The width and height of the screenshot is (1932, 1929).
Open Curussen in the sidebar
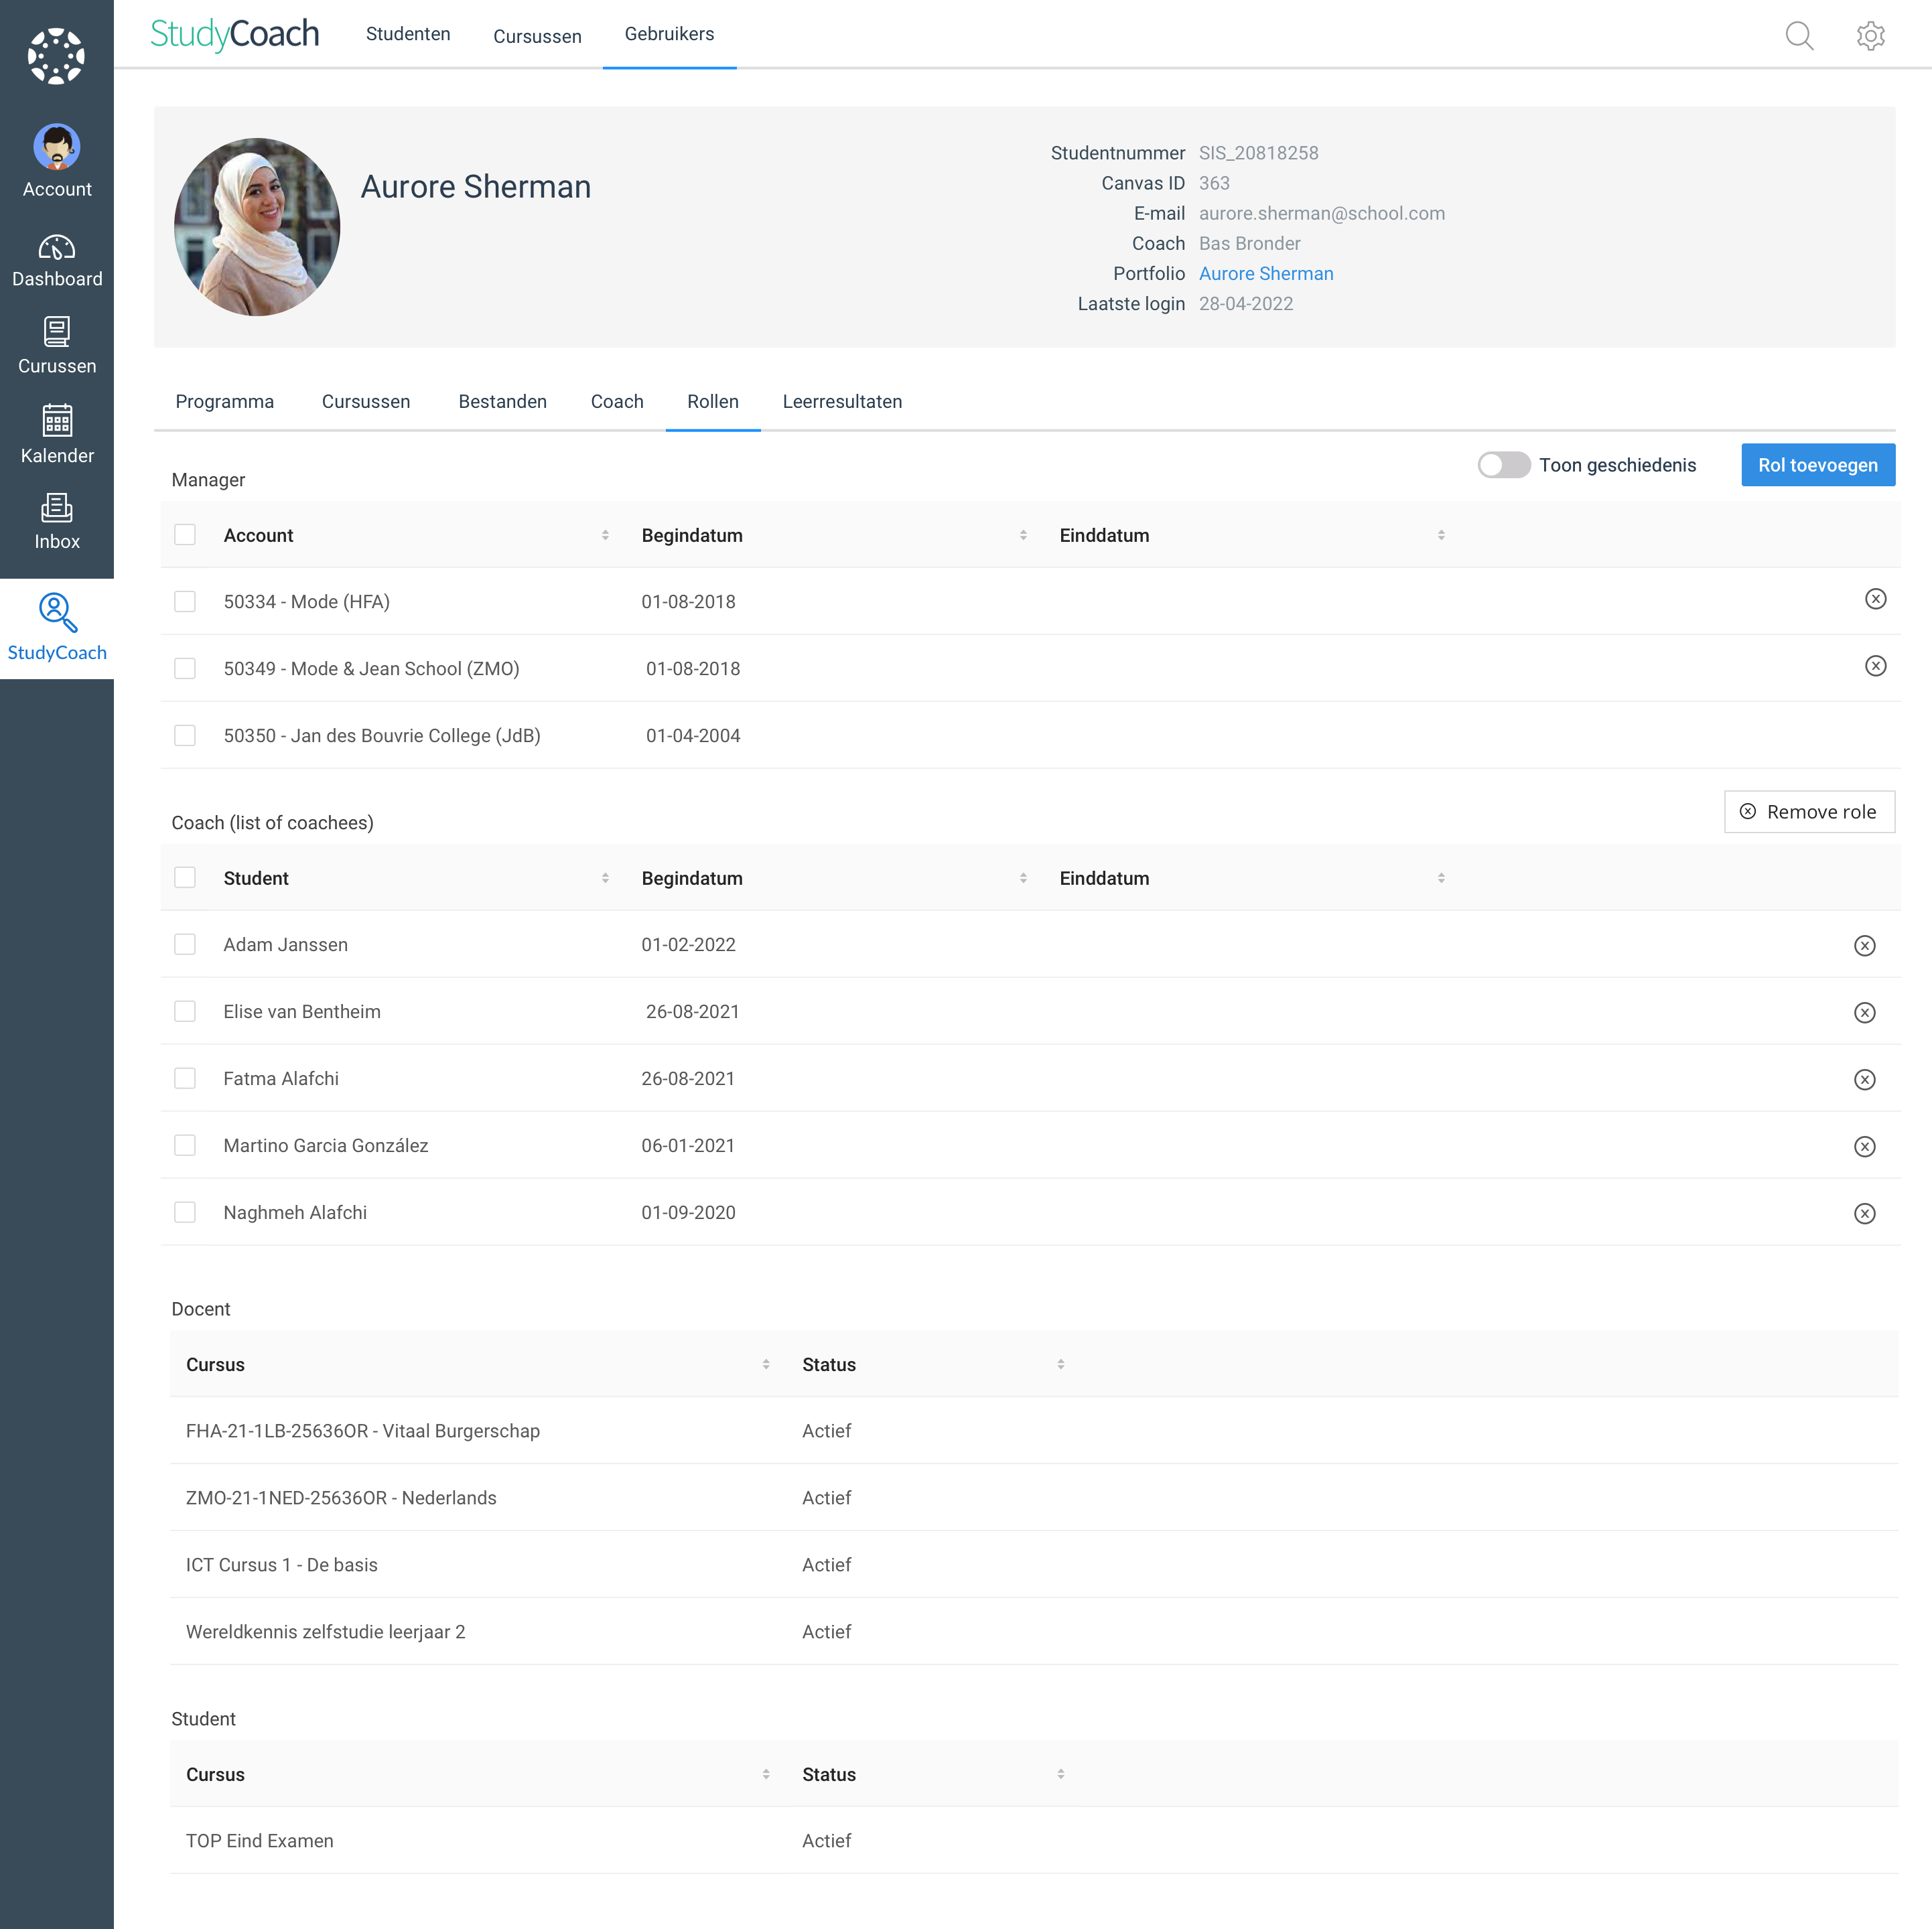(x=57, y=346)
